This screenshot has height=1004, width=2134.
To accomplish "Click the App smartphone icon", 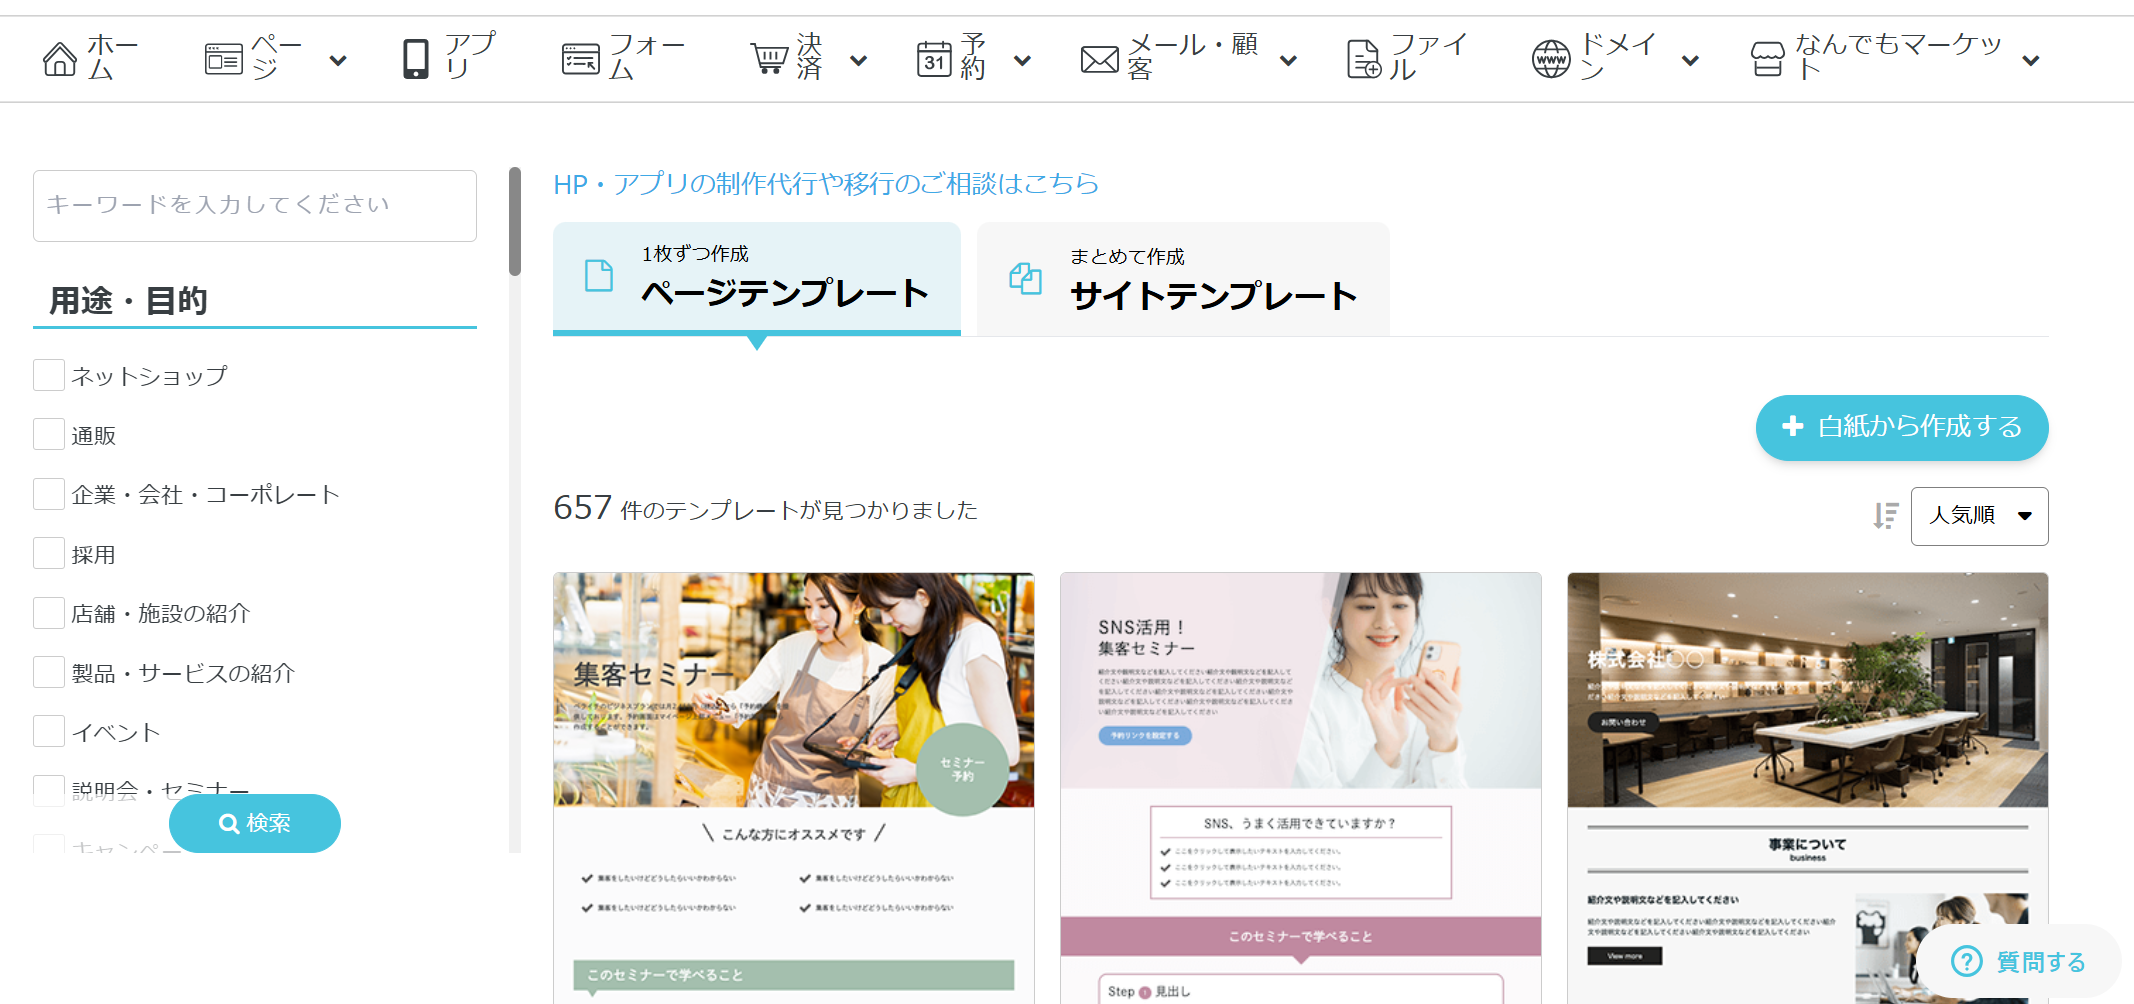I will tap(415, 59).
